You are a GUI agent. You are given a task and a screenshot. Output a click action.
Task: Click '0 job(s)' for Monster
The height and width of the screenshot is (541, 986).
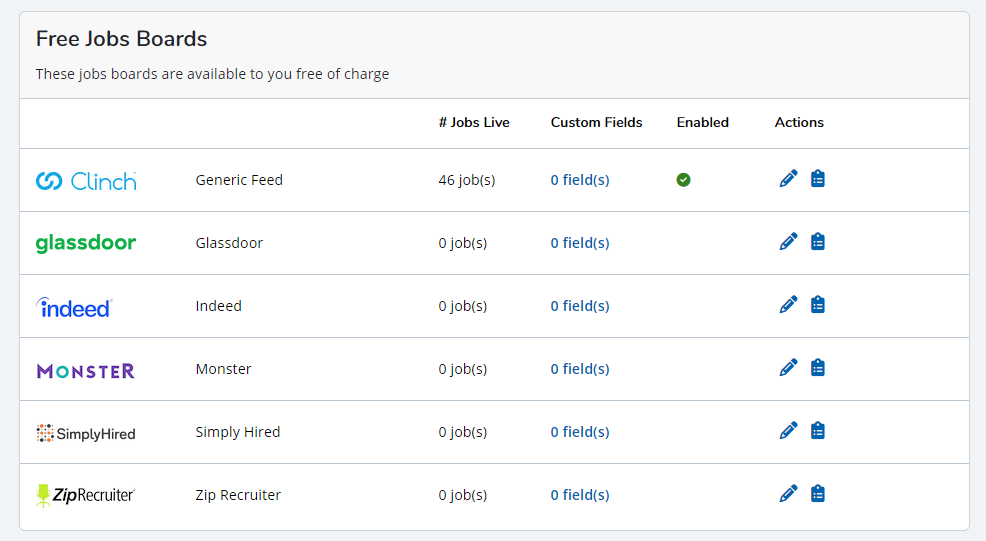click(x=463, y=369)
